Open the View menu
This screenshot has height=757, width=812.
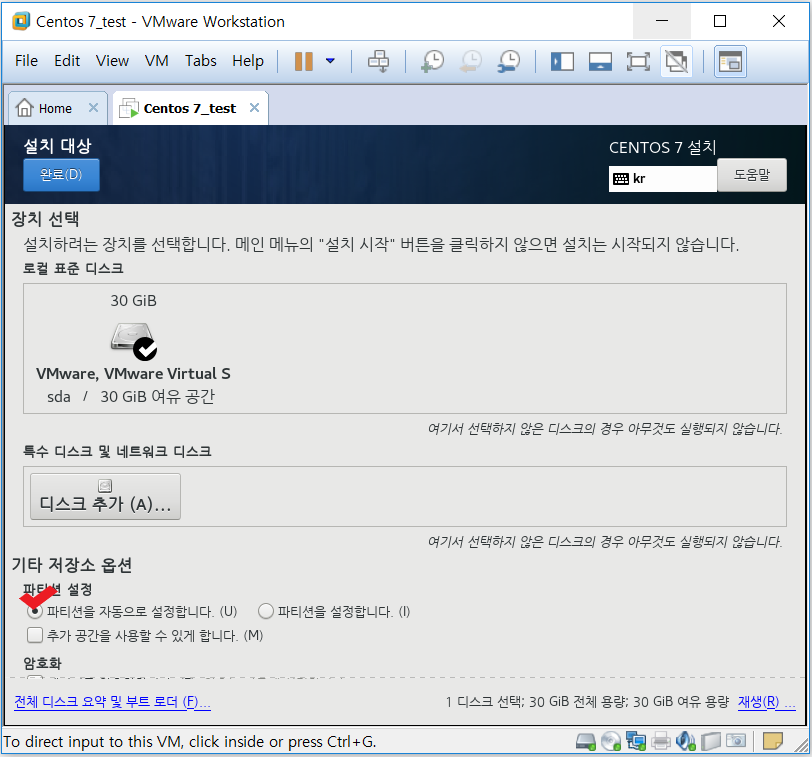click(112, 61)
